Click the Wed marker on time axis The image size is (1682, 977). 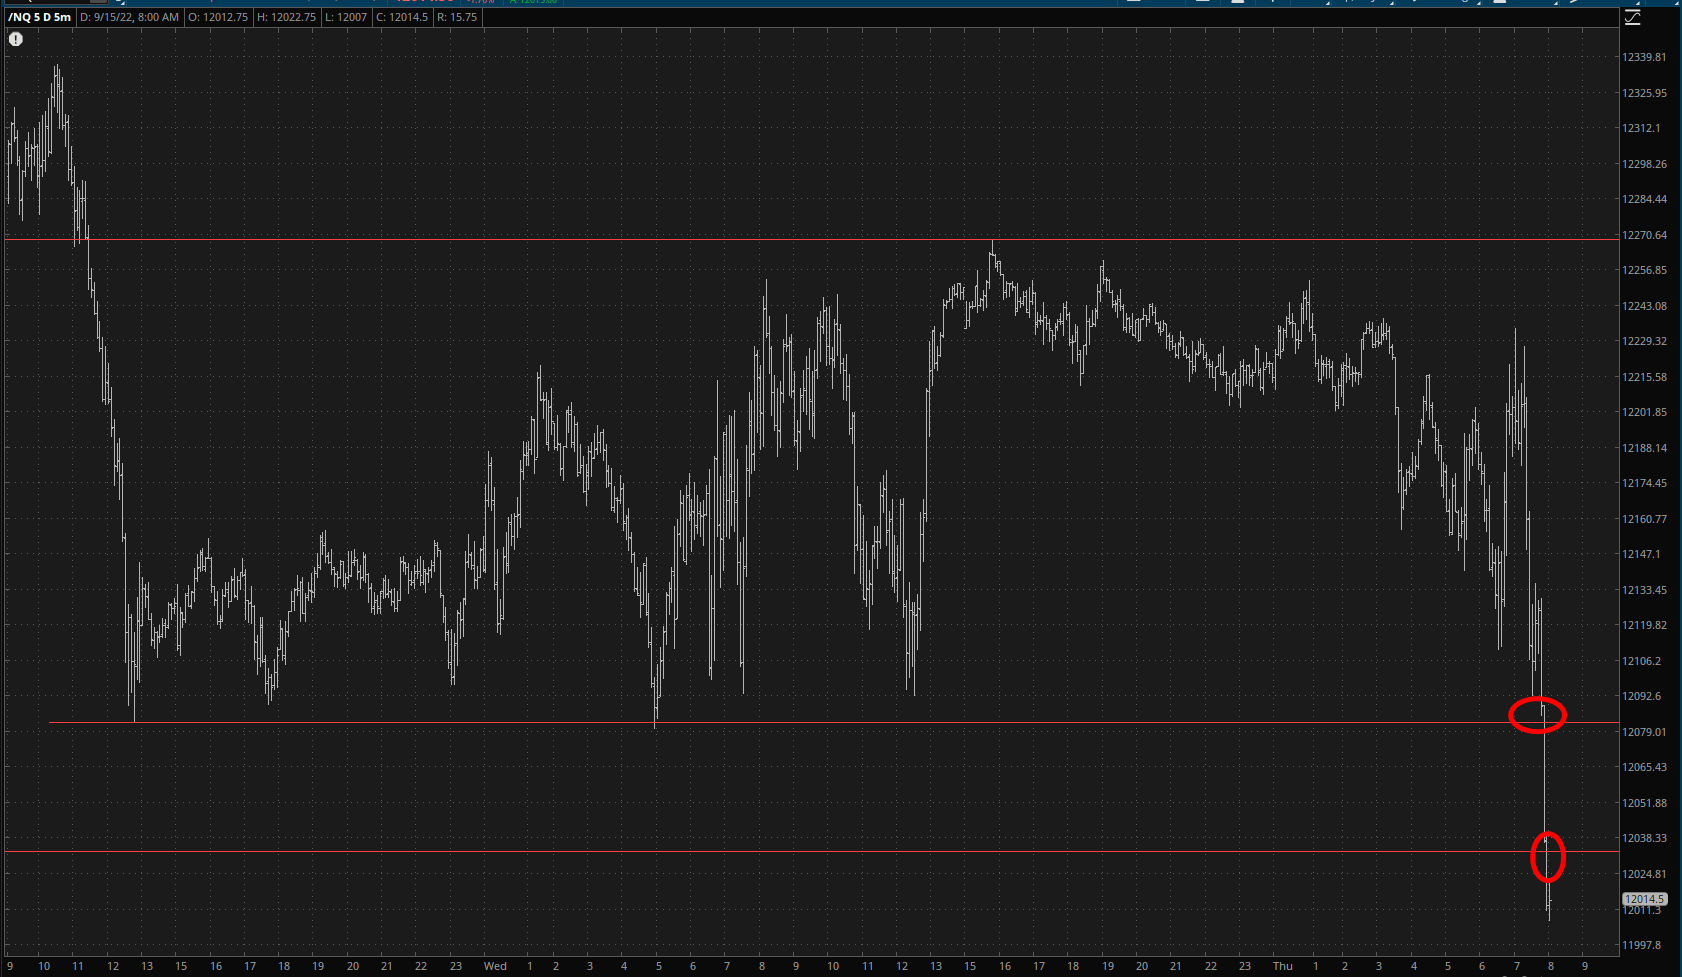point(495,966)
